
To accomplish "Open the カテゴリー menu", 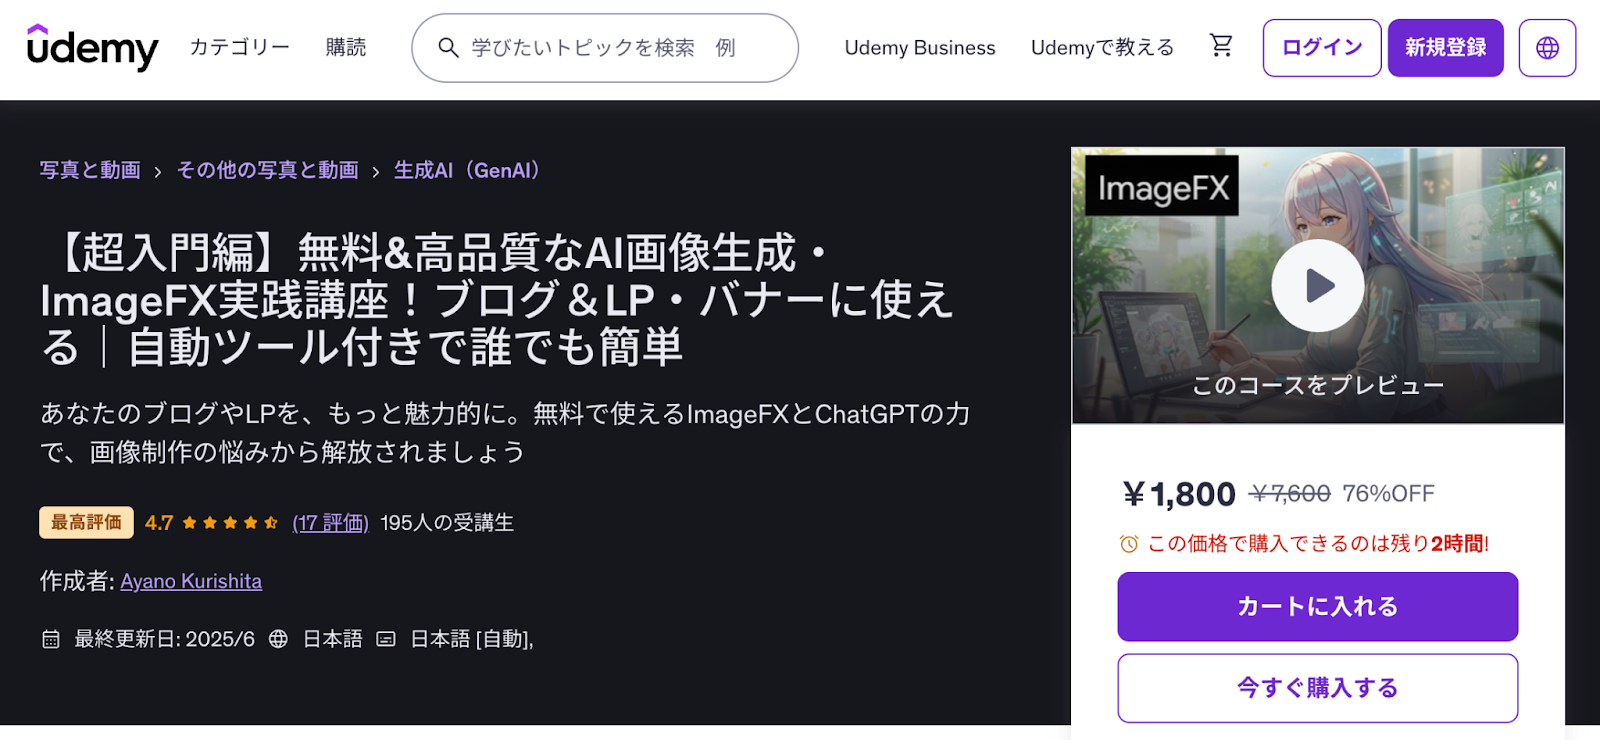I will pos(240,47).
